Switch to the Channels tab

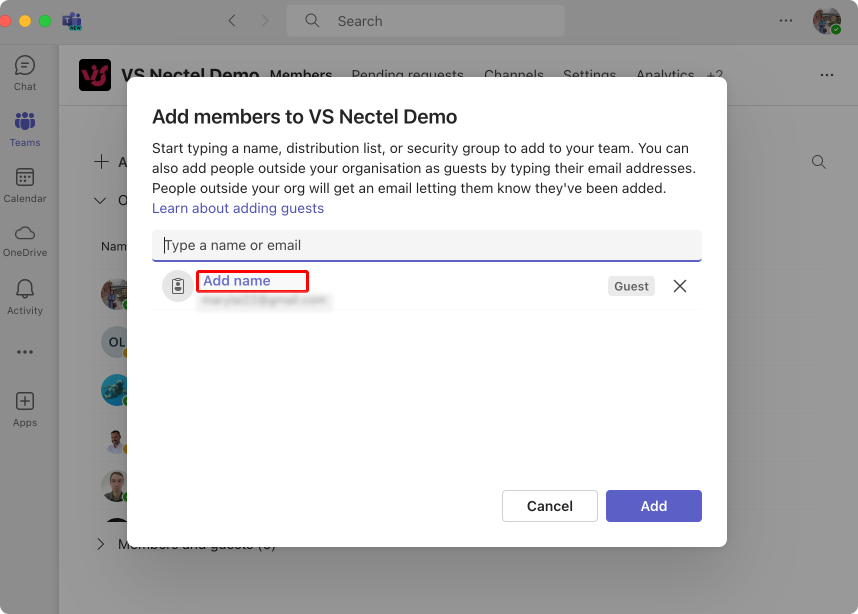(514, 73)
